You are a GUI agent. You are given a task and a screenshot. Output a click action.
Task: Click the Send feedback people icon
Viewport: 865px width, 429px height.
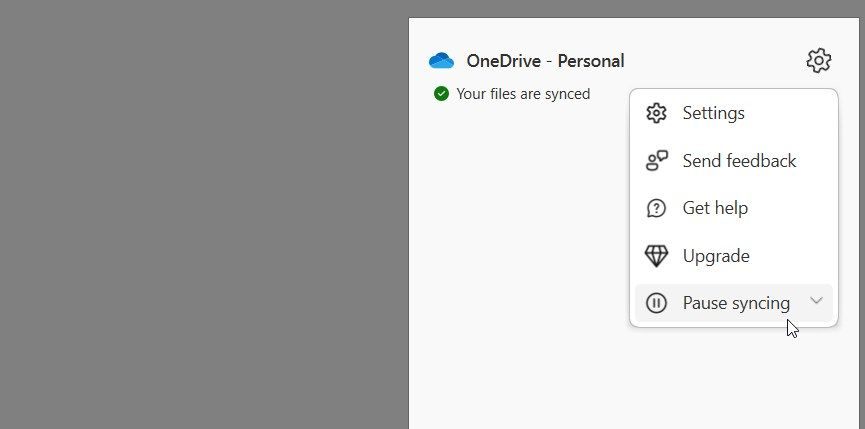pyautogui.click(x=656, y=161)
